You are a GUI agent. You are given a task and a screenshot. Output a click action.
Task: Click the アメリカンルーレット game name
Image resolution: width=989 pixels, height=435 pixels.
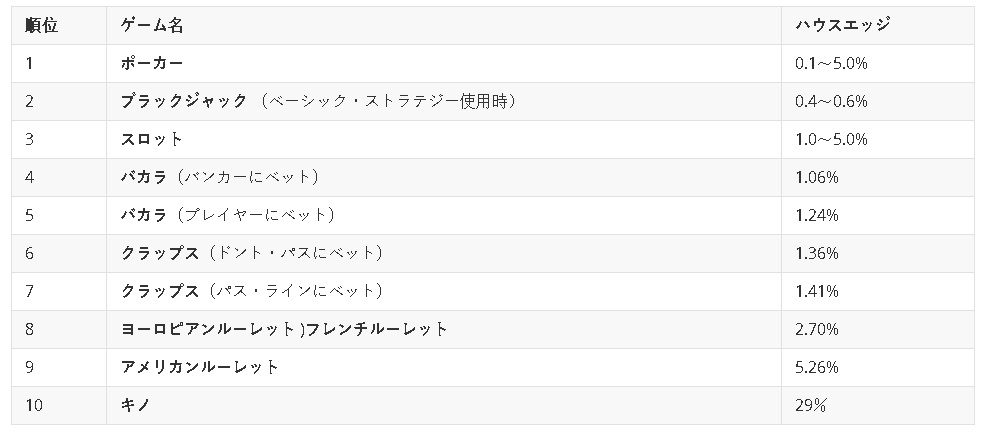(200, 367)
